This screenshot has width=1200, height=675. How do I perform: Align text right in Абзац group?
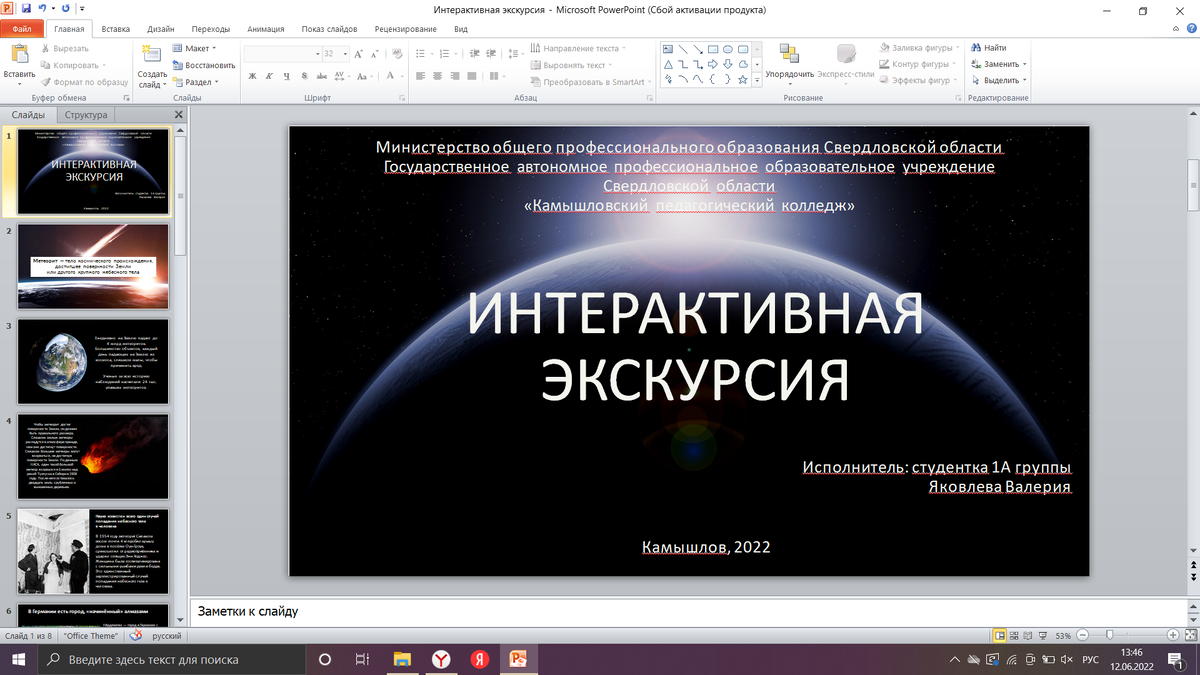[455, 76]
